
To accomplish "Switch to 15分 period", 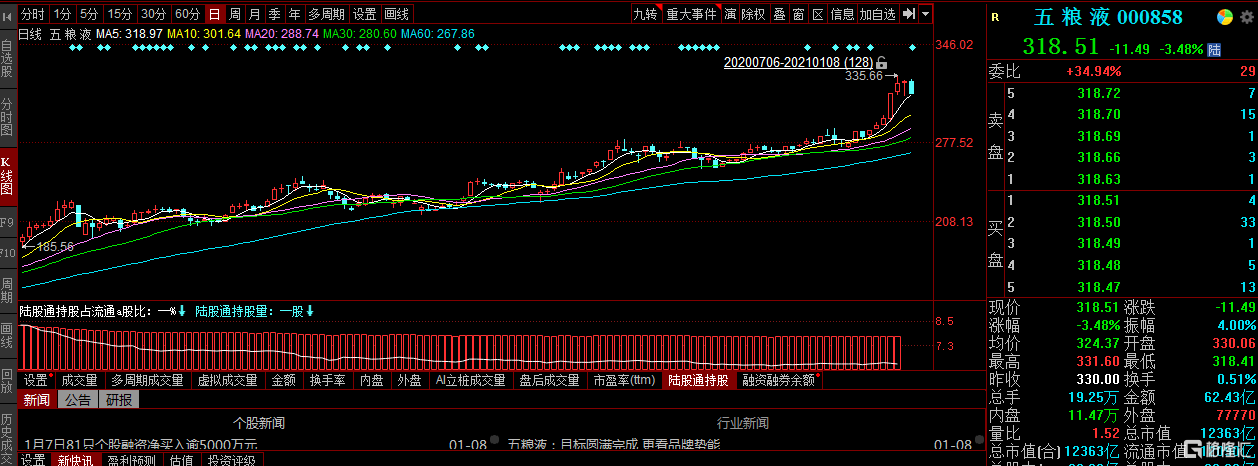I will tap(120, 14).
